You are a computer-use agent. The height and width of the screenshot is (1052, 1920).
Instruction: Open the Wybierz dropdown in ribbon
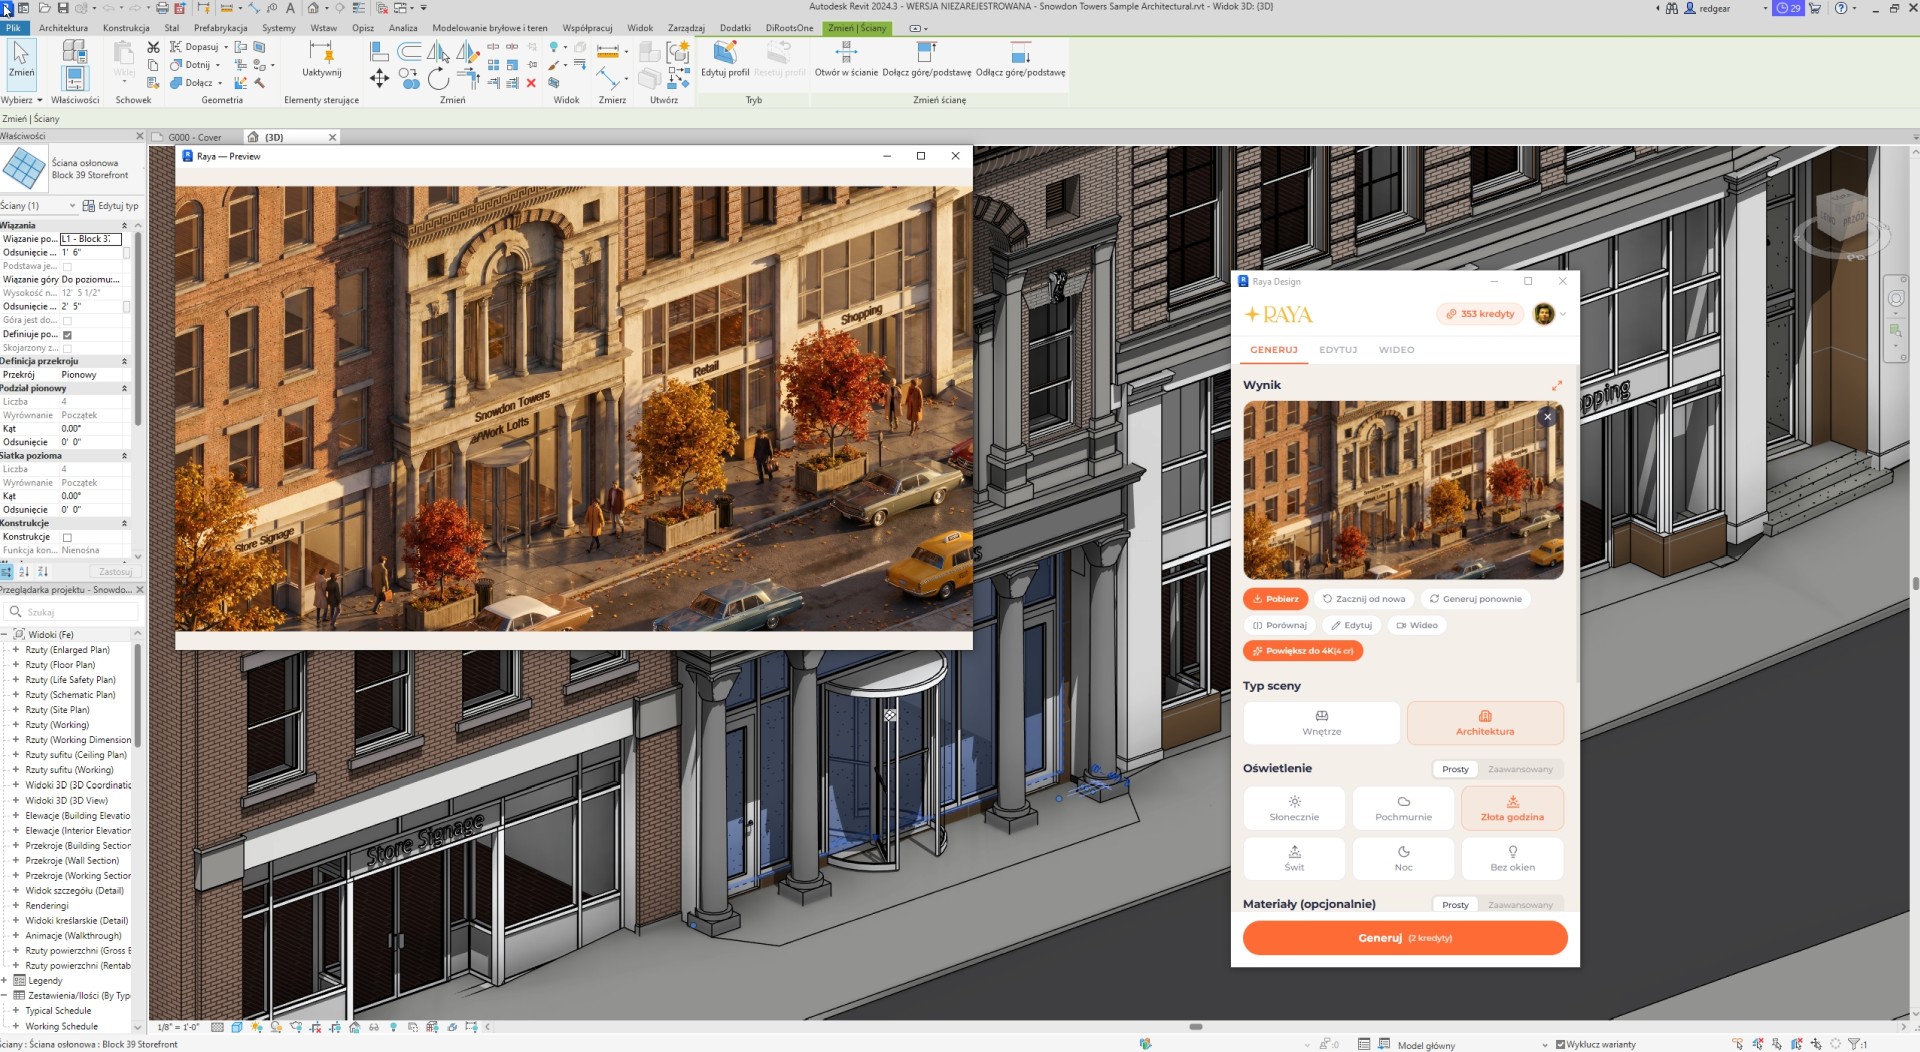coord(22,100)
